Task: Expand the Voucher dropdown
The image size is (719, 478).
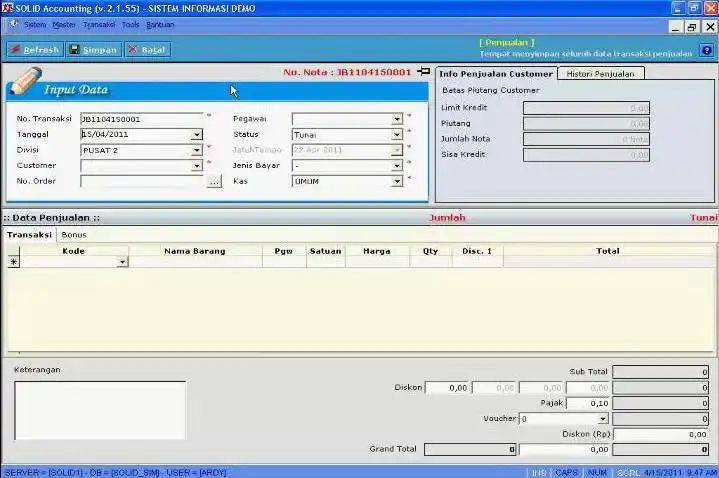Action: [603, 419]
